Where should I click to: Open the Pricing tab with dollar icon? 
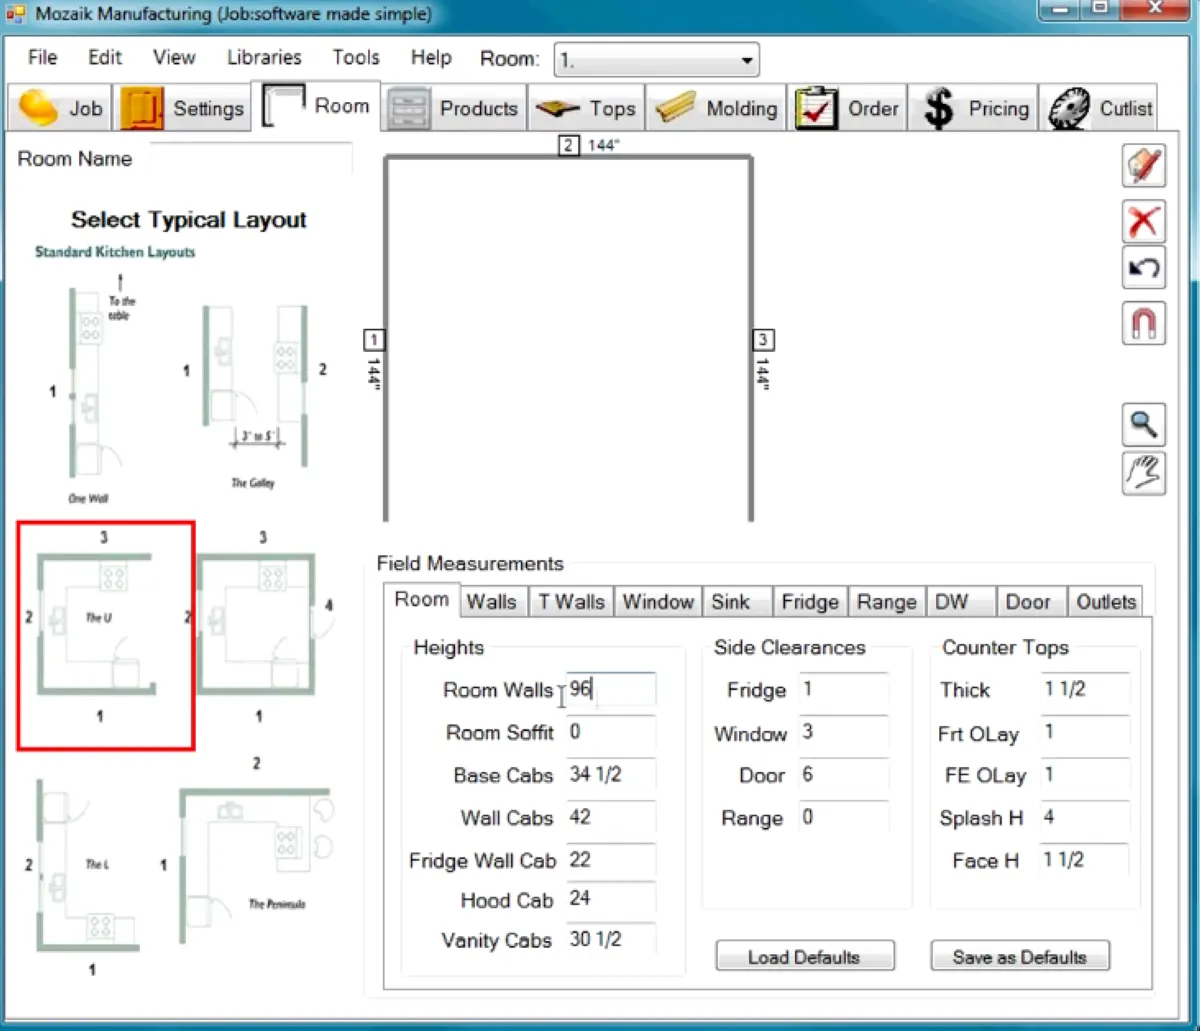[x=973, y=109]
